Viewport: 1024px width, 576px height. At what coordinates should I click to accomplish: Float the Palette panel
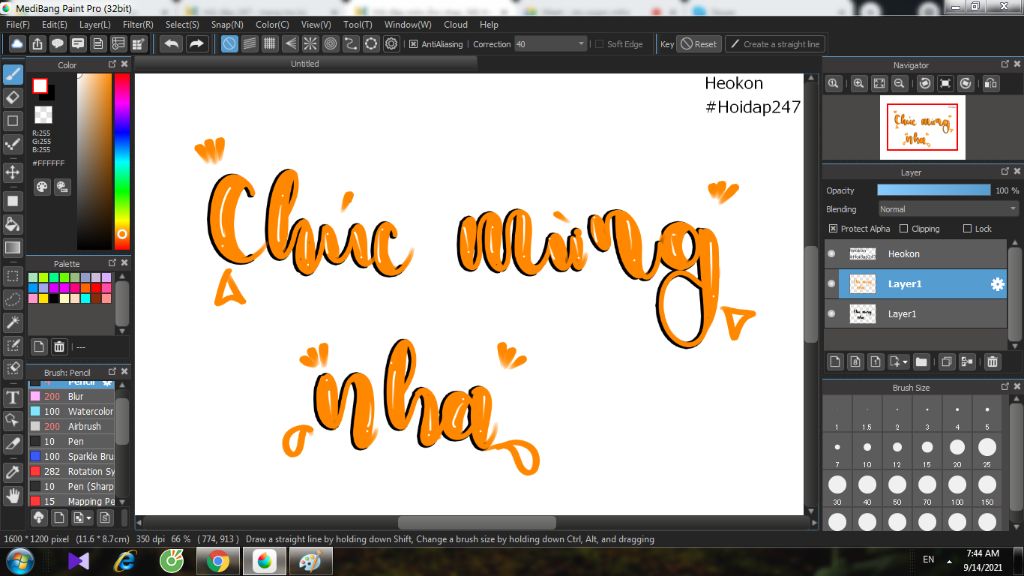click(112, 263)
